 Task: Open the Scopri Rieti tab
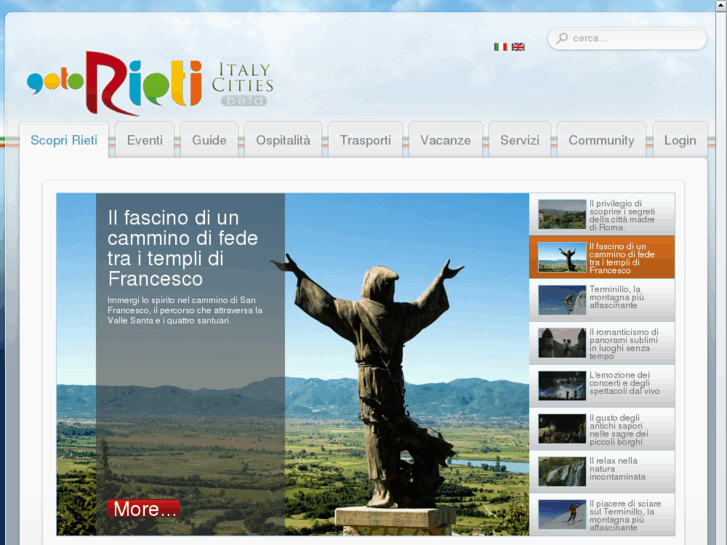click(64, 140)
